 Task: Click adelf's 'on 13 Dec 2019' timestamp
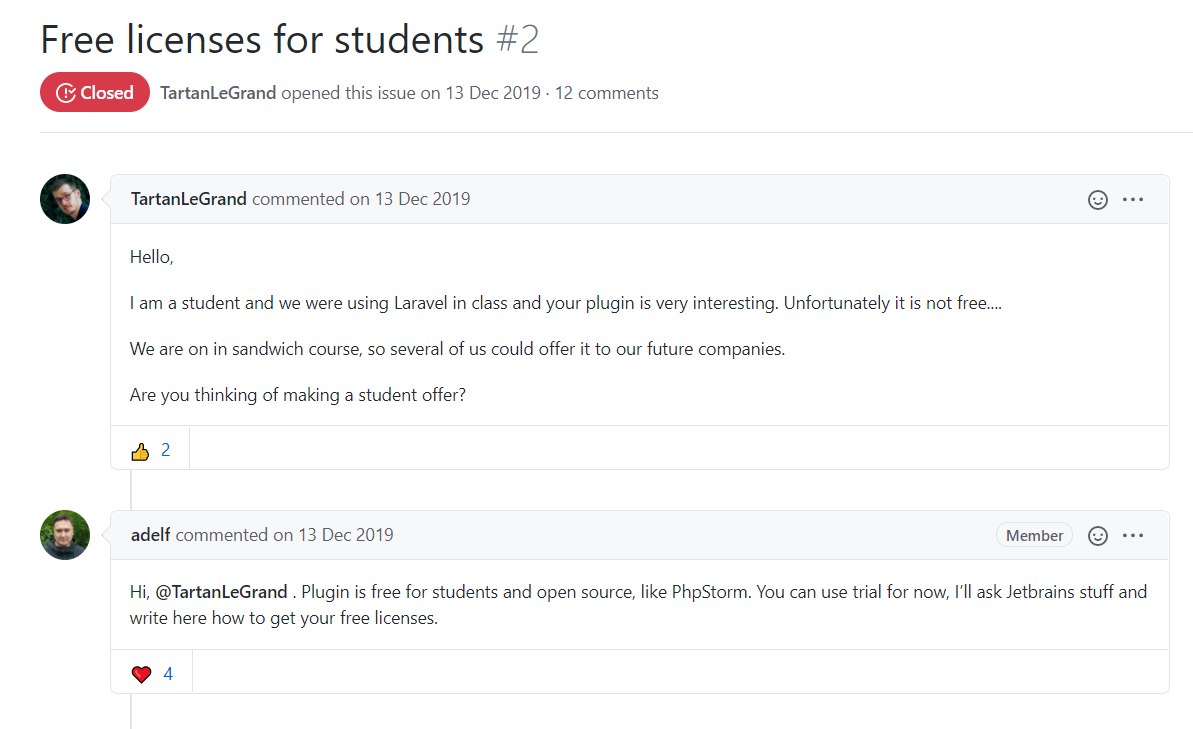pos(333,535)
